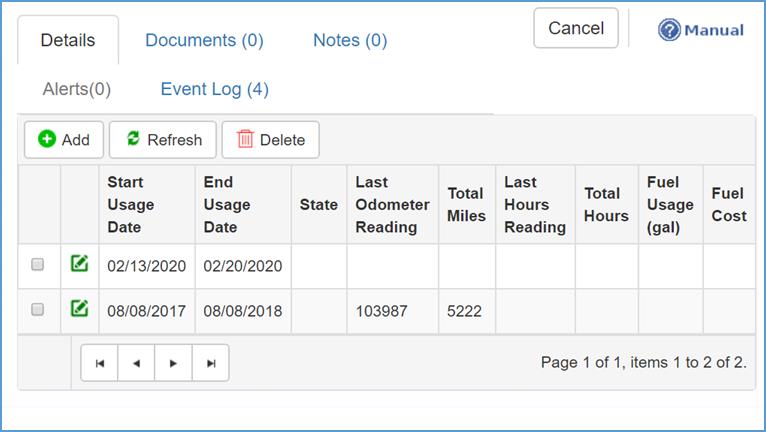Click the edit icon for 02/13/2020 row
766x432 pixels.
coord(79,265)
